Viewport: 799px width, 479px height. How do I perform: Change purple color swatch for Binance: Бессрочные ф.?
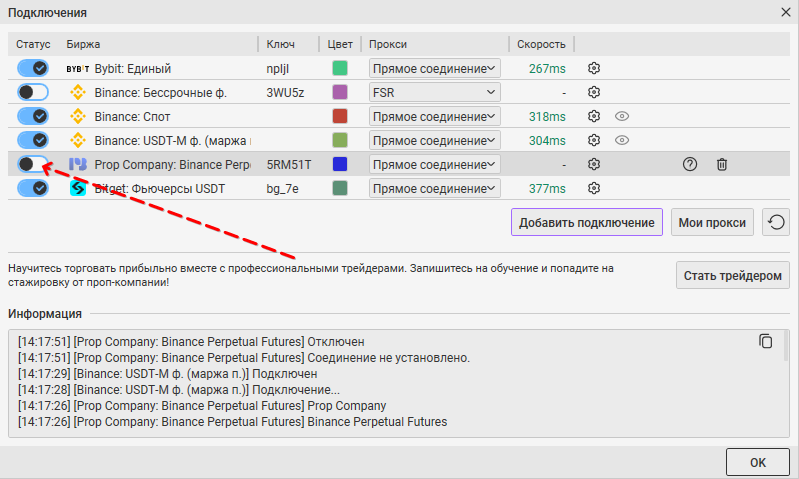click(x=340, y=92)
